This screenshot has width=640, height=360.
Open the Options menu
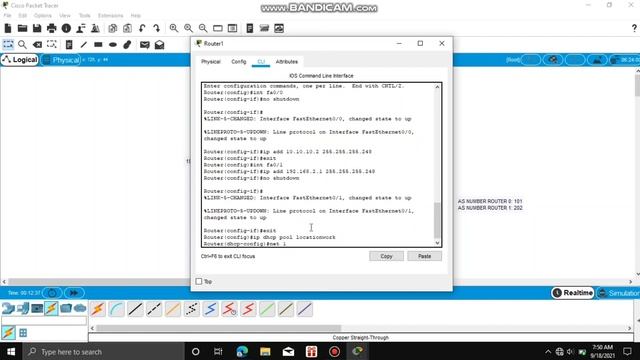click(43, 16)
